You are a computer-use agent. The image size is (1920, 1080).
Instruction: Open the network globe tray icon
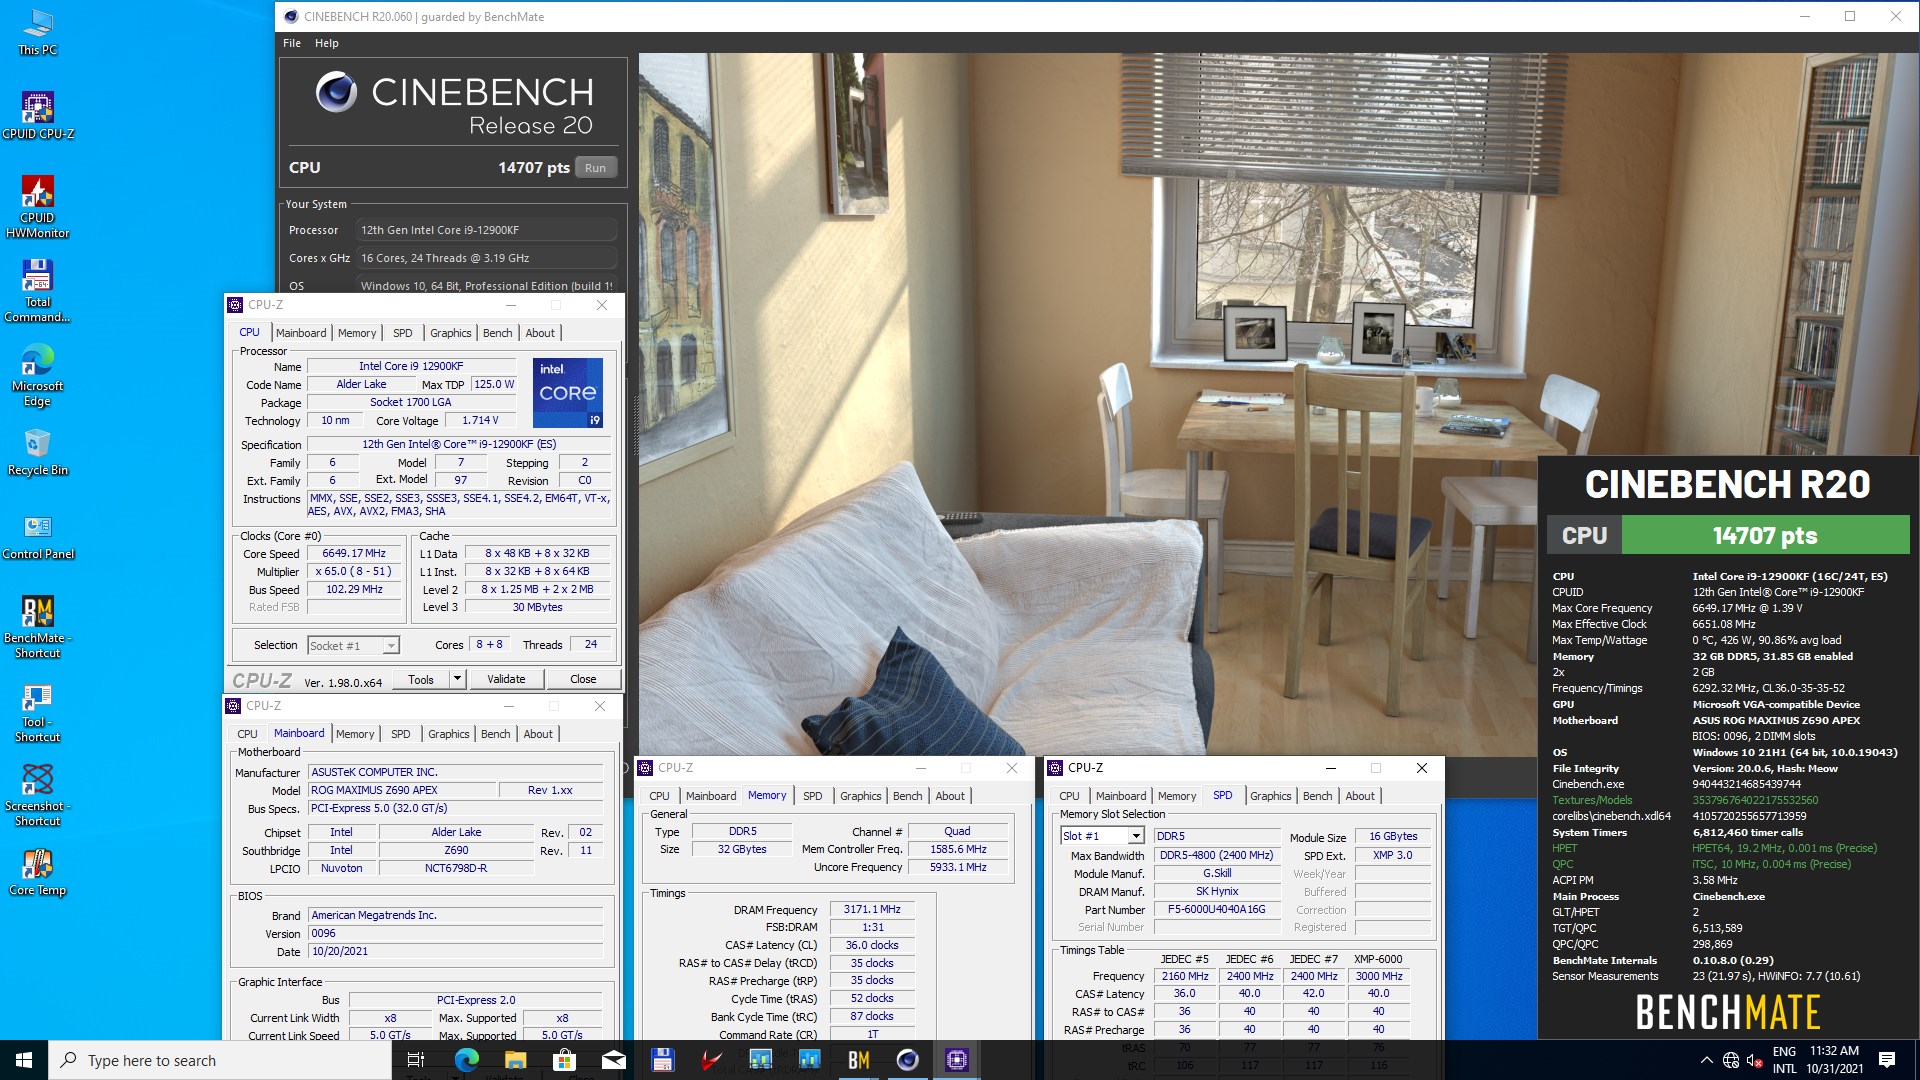[x=1731, y=1061]
